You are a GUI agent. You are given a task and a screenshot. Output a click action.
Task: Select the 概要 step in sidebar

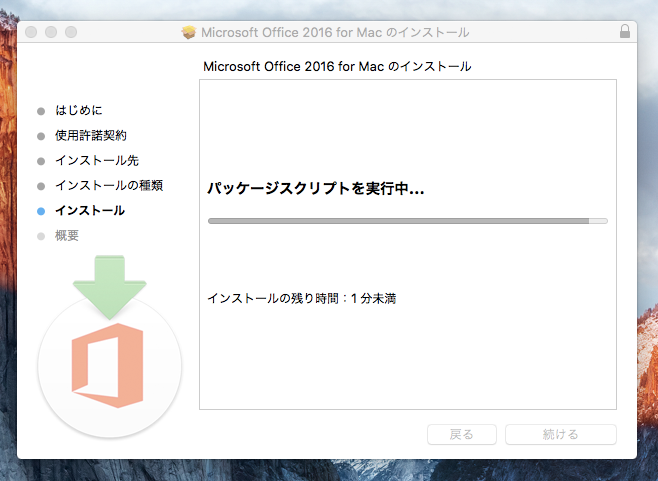[x=67, y=235]
